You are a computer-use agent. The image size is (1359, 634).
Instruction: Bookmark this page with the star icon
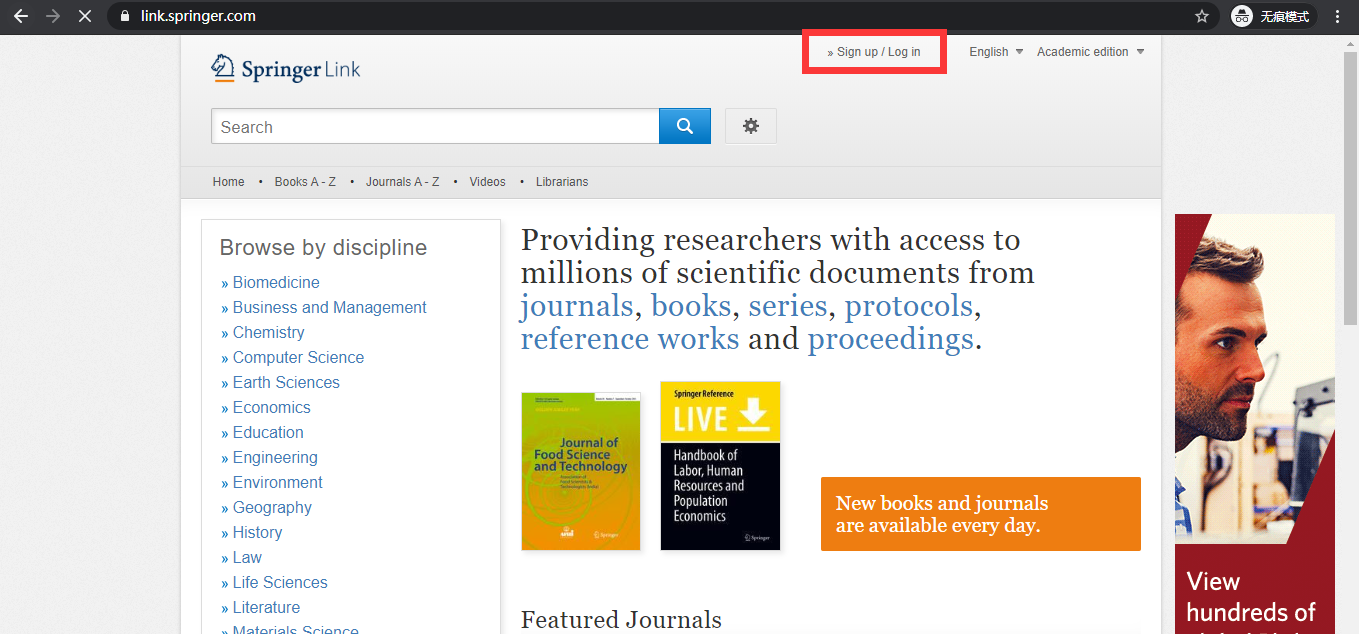coord(1201,16)
